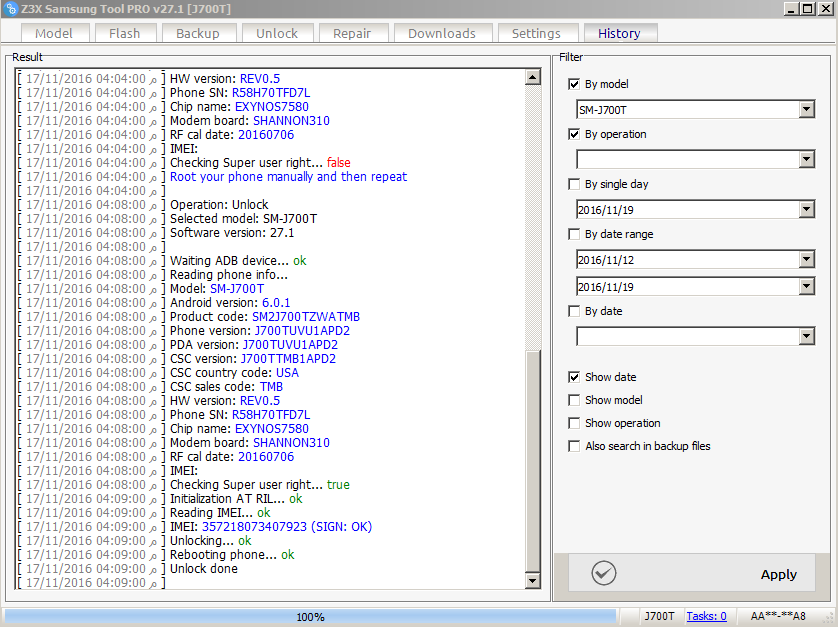The image size is (838, 627).
Task: Click the scroll-down arrow of the result log
Action: (x=532, y=580)
